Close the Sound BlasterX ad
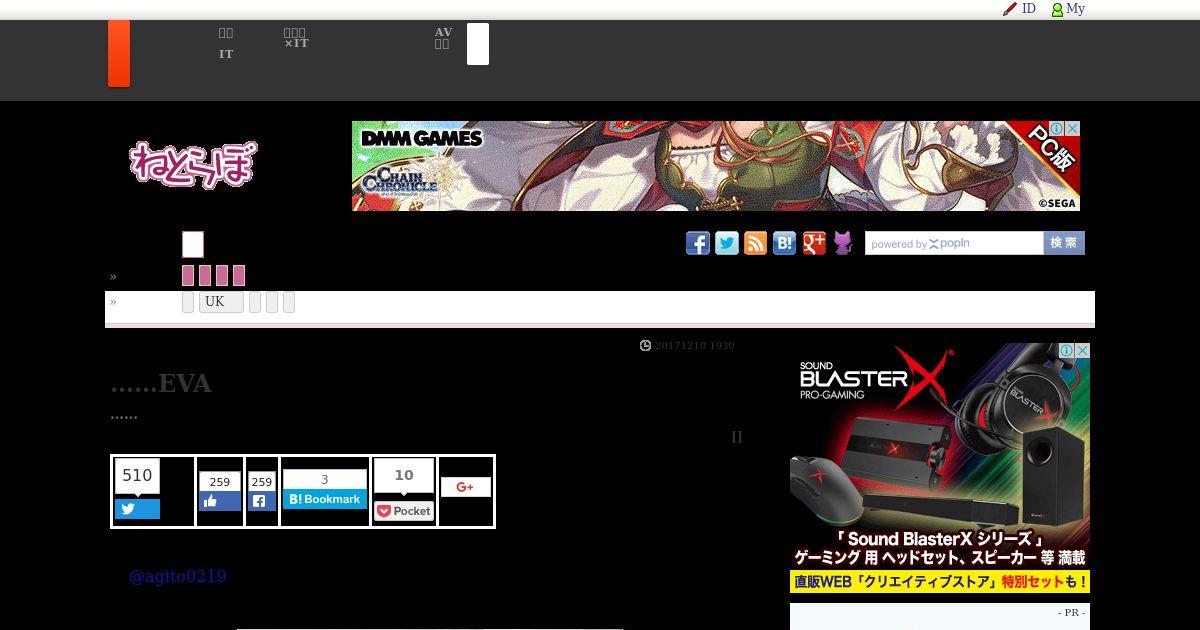This screenshot has width=1200, height=630. click(x=1083, y=351)
